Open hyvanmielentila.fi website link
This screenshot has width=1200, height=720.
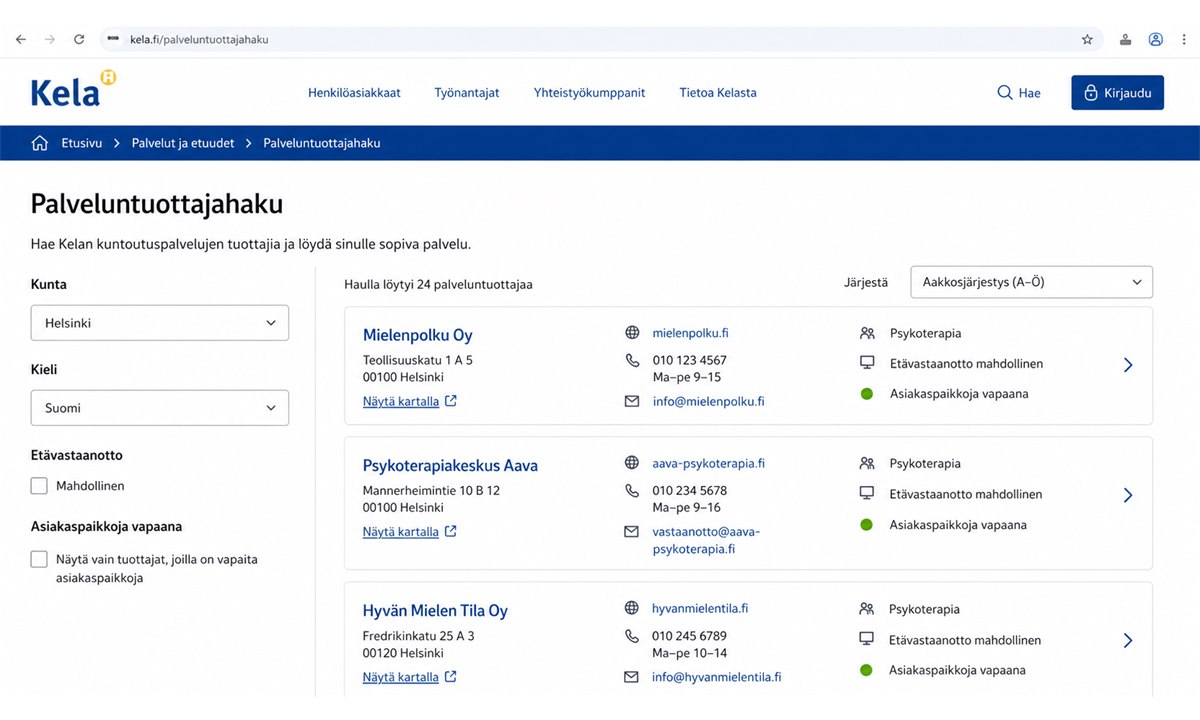(x=700, y=608)
